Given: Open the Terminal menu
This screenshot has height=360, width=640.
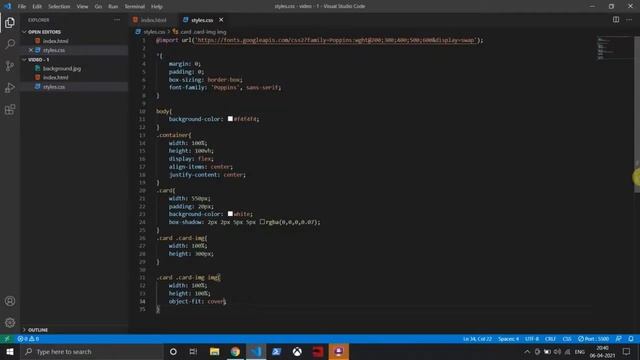Looking at the screenshot, I should [135, 6].
